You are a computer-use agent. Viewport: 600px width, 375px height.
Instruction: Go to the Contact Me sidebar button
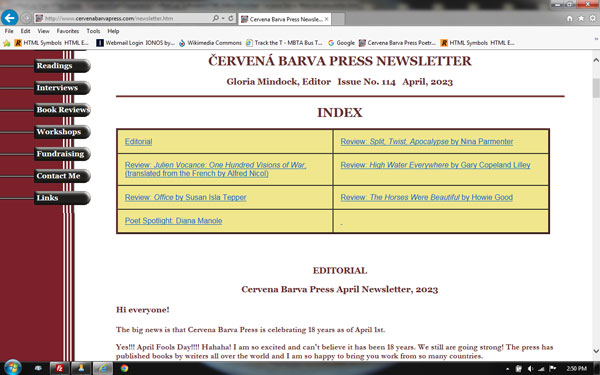[x=62, y=176]
